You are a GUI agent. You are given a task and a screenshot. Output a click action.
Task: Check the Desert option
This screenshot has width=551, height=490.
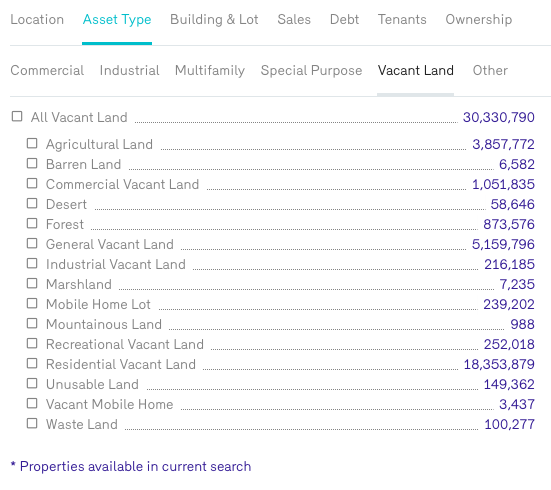(32, 204)
